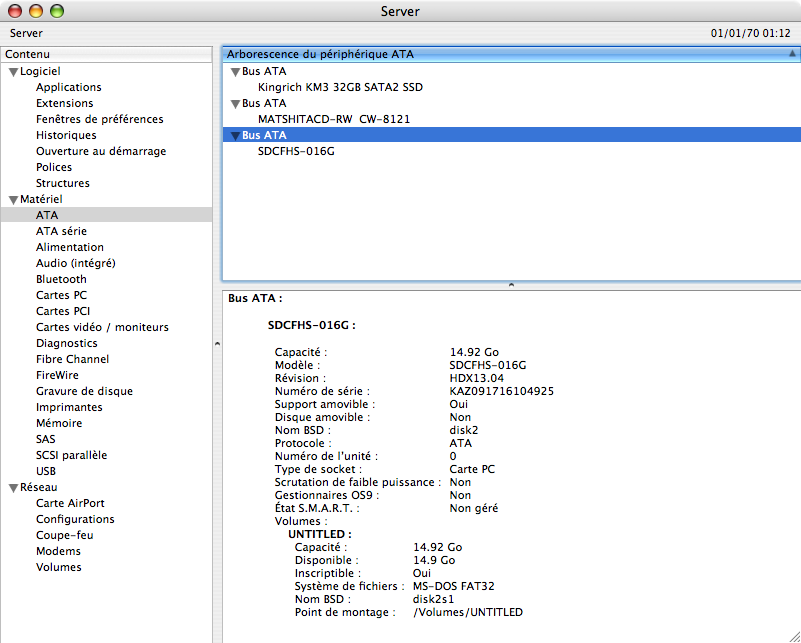Select Audio (intégré) in the sidebar
Image resolution: width=801 pixels, height=643 pixels.
(x=76, y=263)
